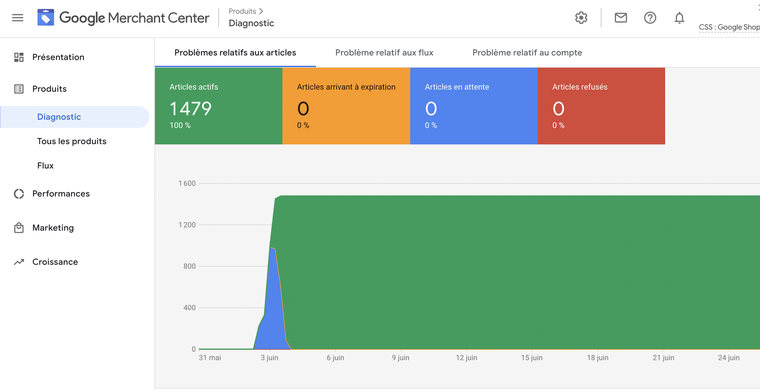Open the settings gear icon
The width and height of the screenshot is (760, 390).
[x=581, y=18]
